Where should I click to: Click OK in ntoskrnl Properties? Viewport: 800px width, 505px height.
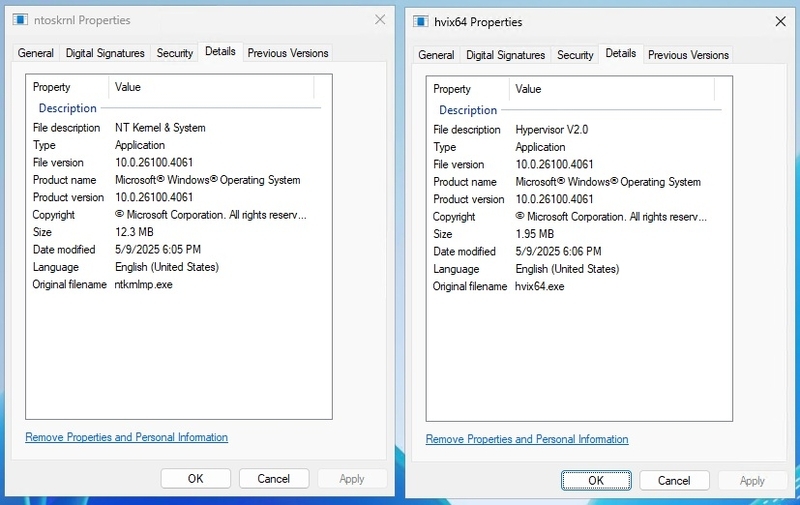click(x=195, y=478)
